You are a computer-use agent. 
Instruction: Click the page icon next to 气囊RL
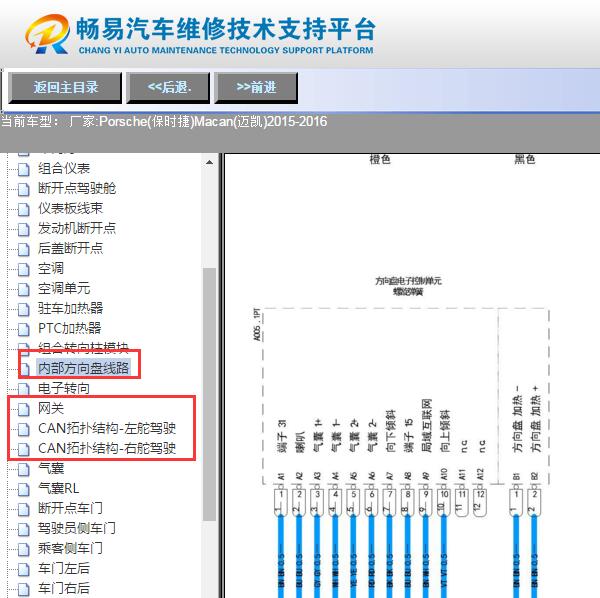24,489
